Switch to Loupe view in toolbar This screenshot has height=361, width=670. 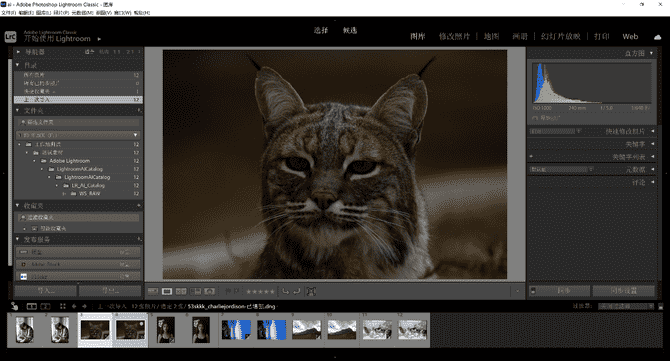tap(167, 291)
